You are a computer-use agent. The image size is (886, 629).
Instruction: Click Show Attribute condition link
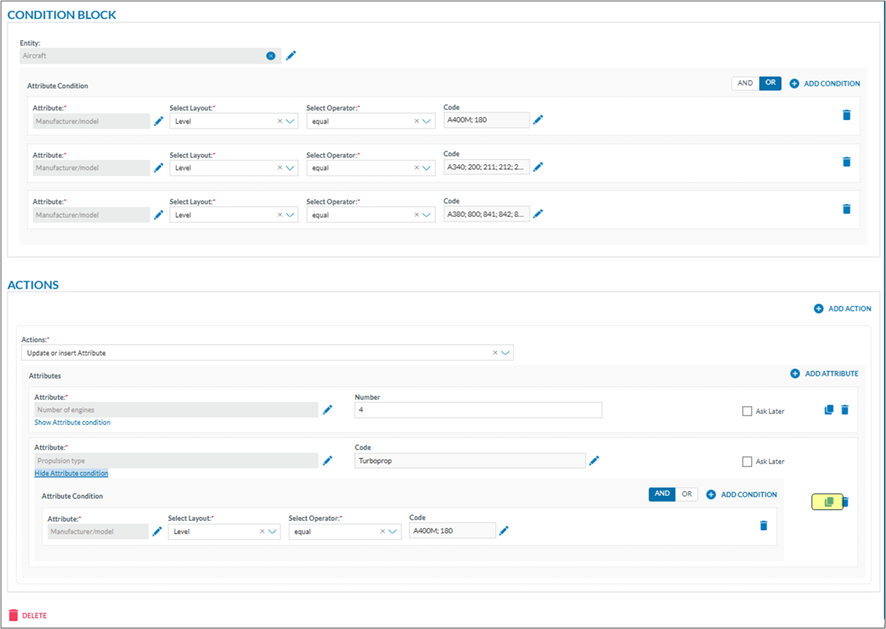click(72, 423)
